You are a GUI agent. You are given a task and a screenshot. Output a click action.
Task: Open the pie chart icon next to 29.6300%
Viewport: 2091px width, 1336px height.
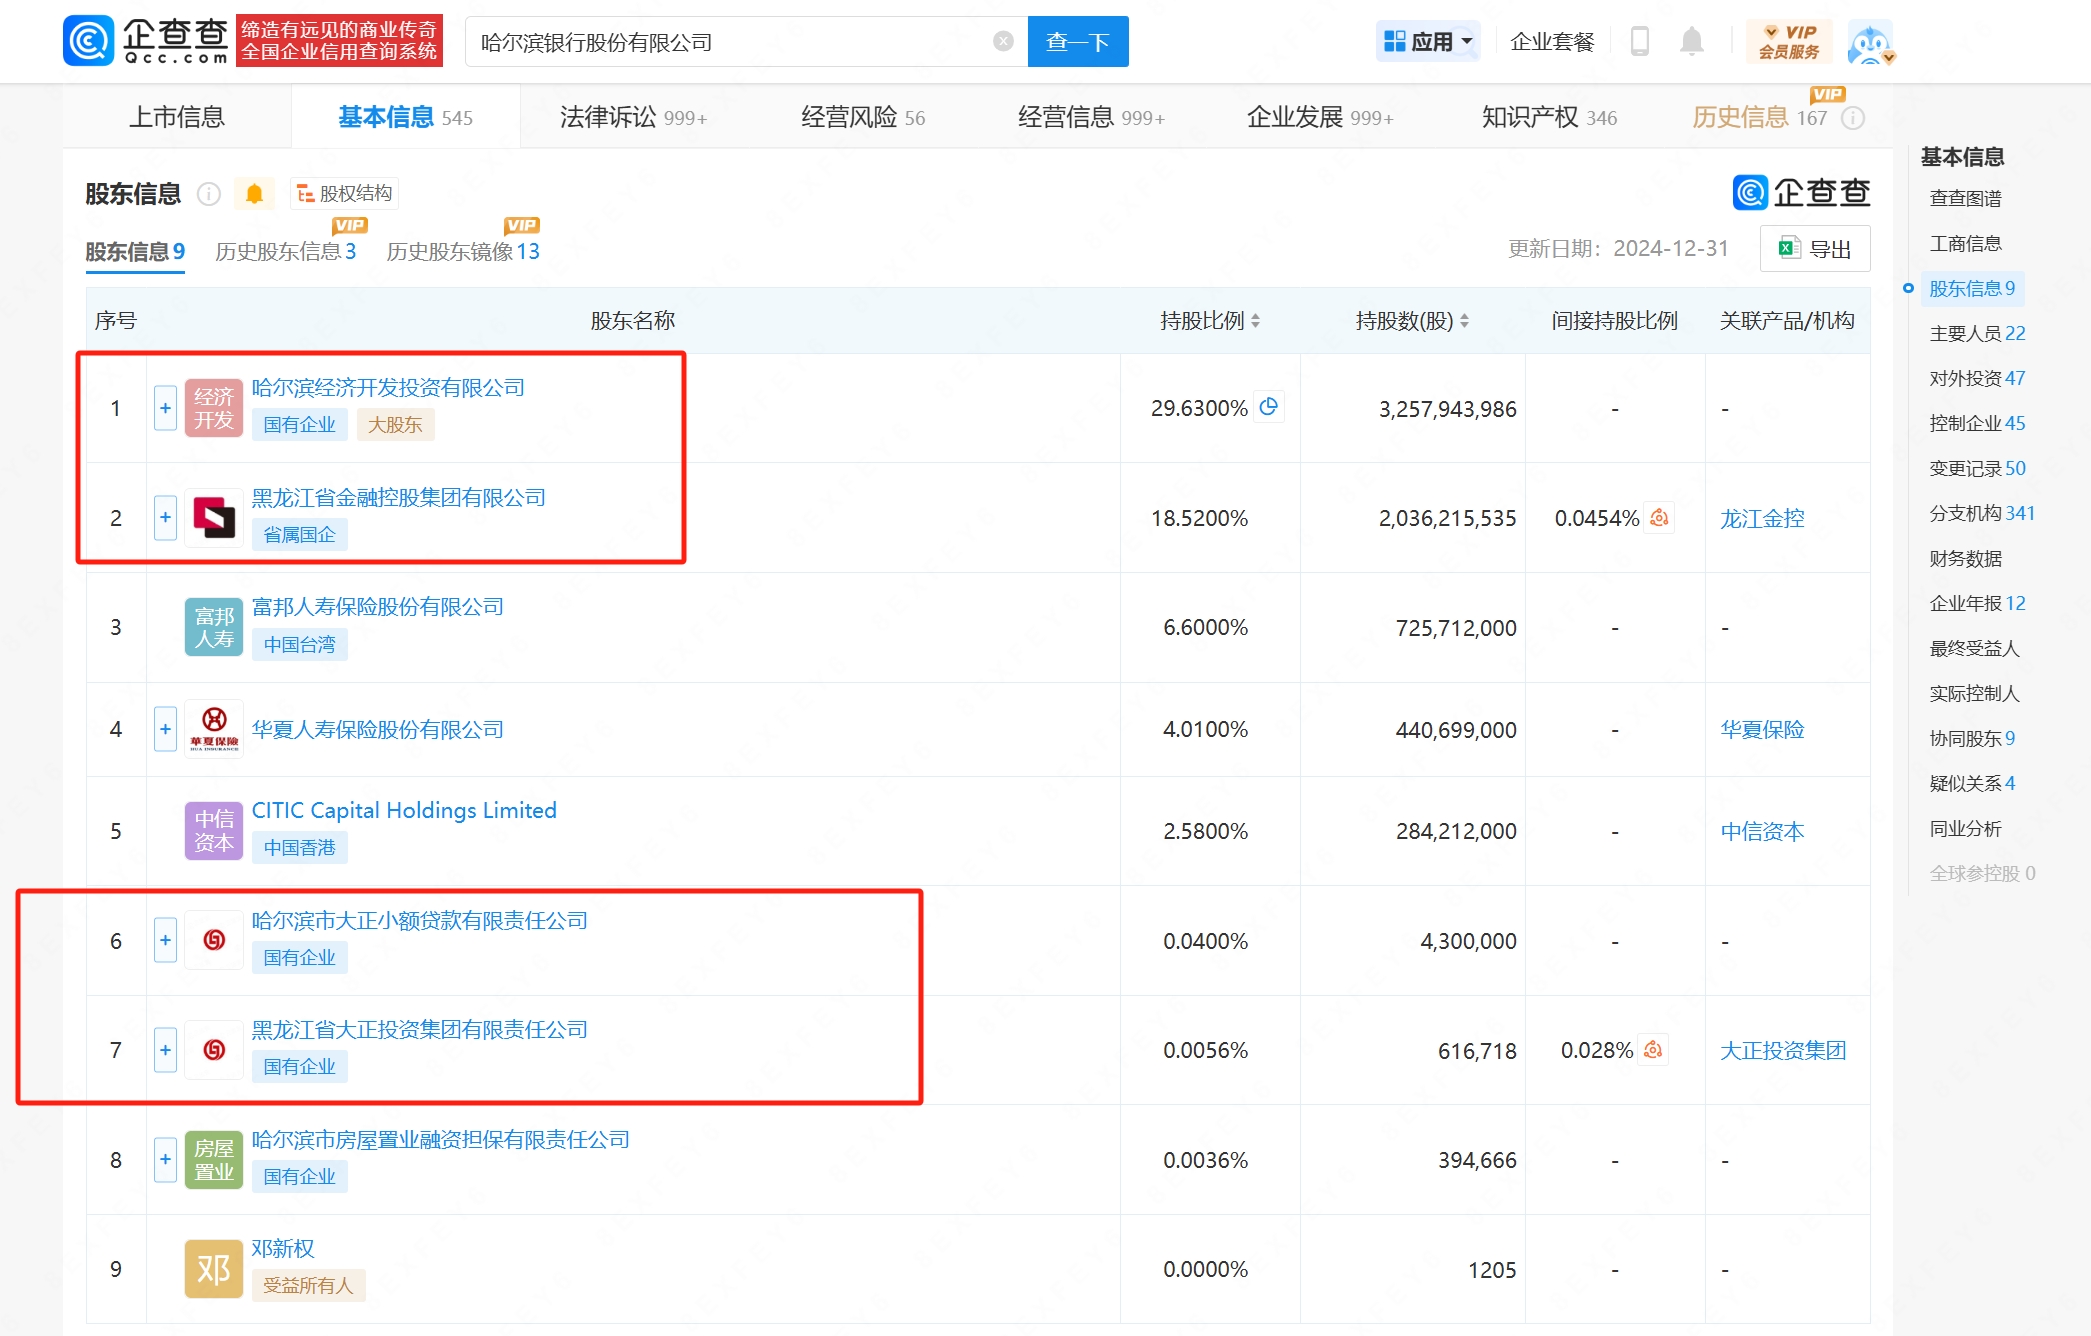click(x=1269, y=407)
